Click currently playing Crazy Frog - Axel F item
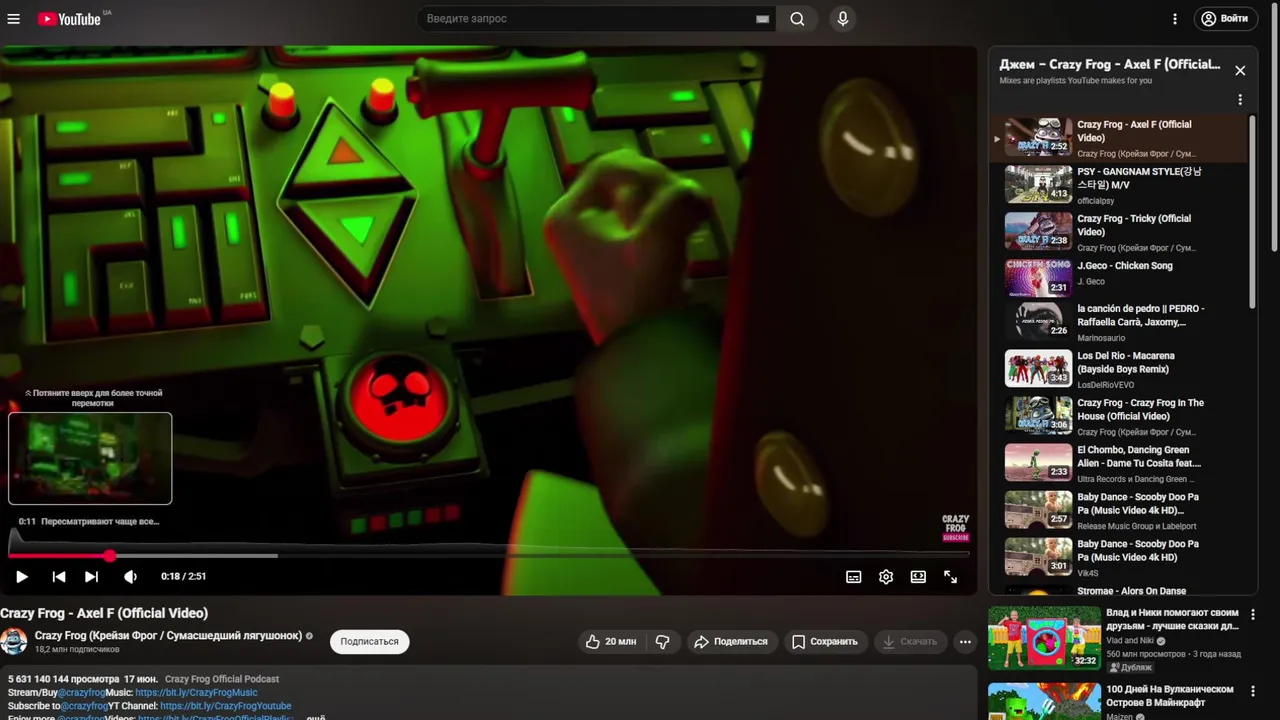This screenshot has width=1280, height=720. [1120, 138]
